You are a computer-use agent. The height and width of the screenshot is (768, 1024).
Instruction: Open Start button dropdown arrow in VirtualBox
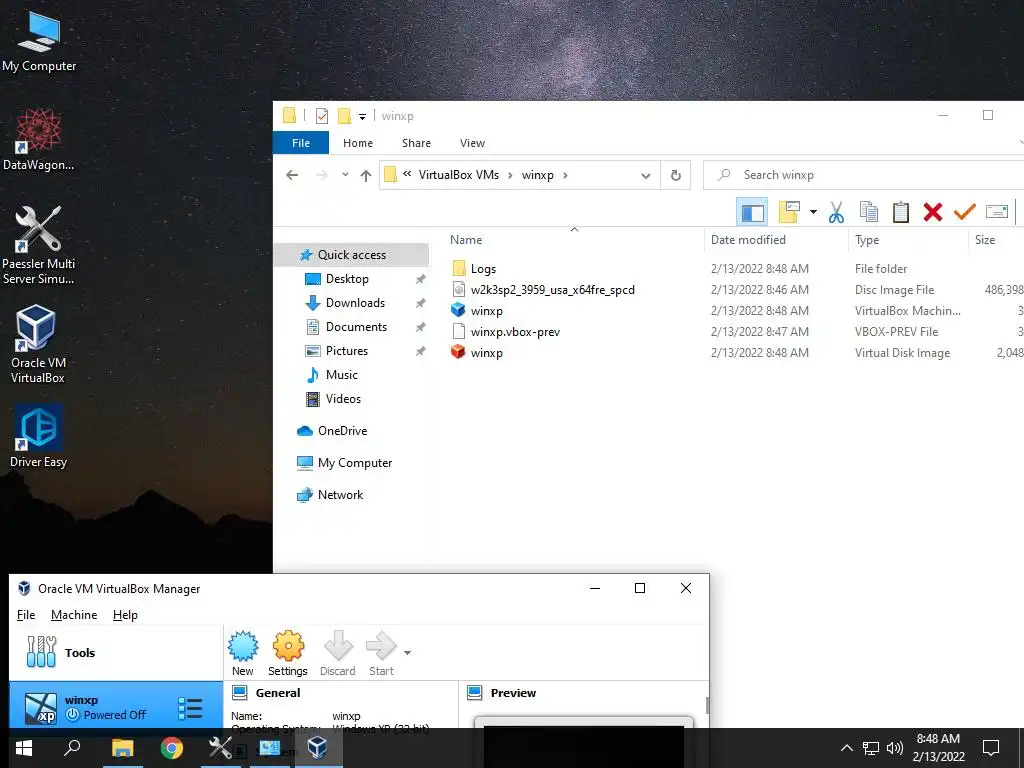click(x=408, y=652)
